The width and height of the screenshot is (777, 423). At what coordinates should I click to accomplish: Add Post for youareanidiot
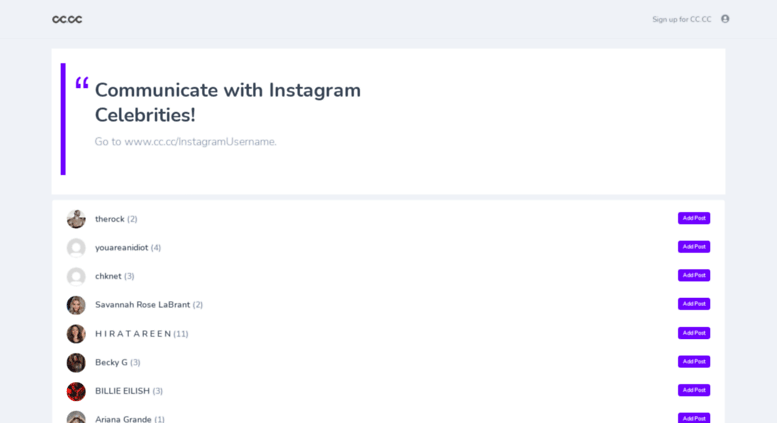(x=694, y=247)
